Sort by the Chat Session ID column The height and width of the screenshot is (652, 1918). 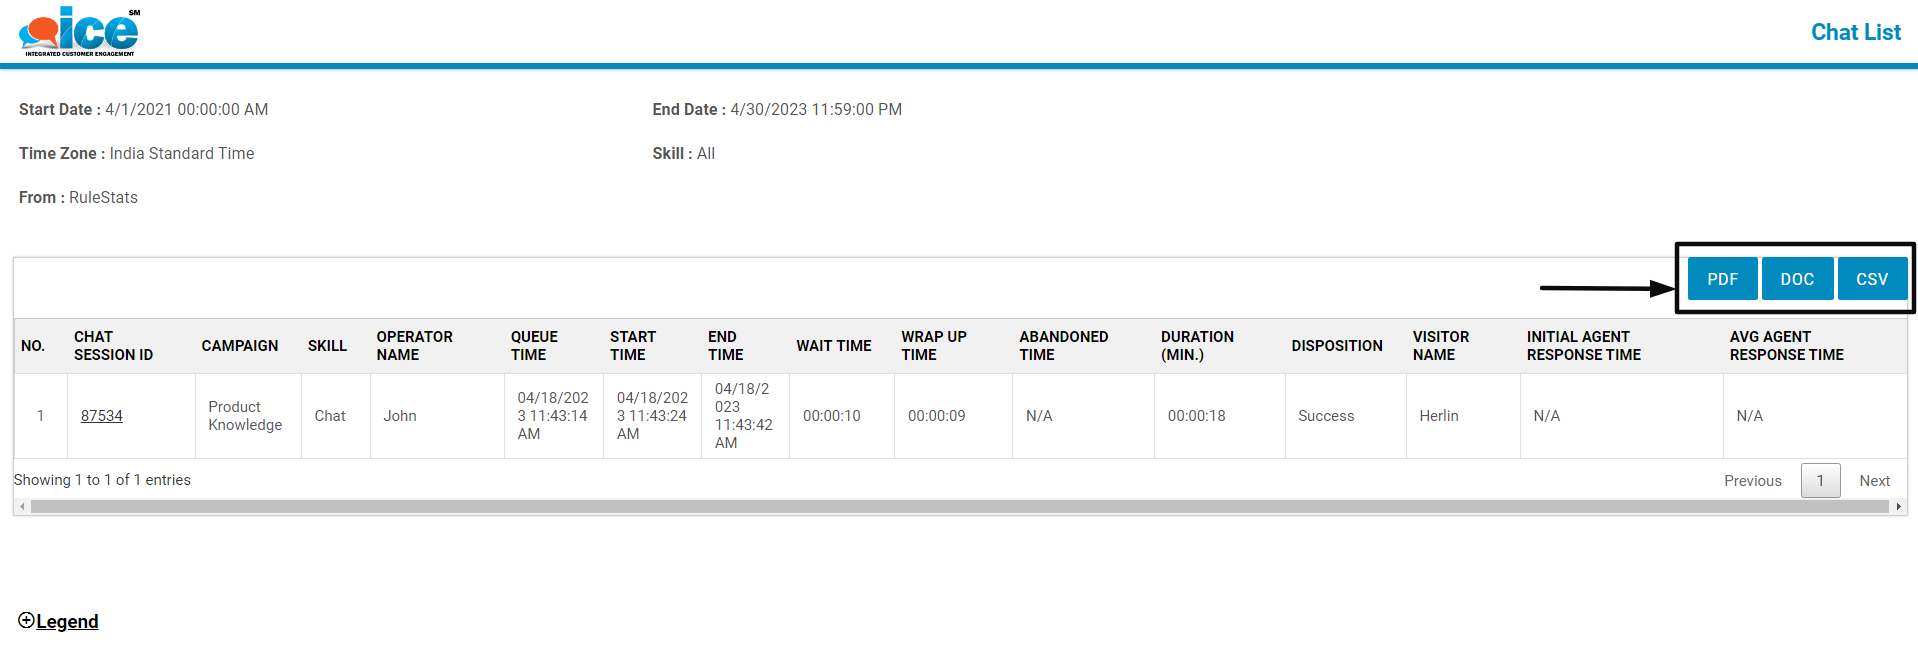113,346
